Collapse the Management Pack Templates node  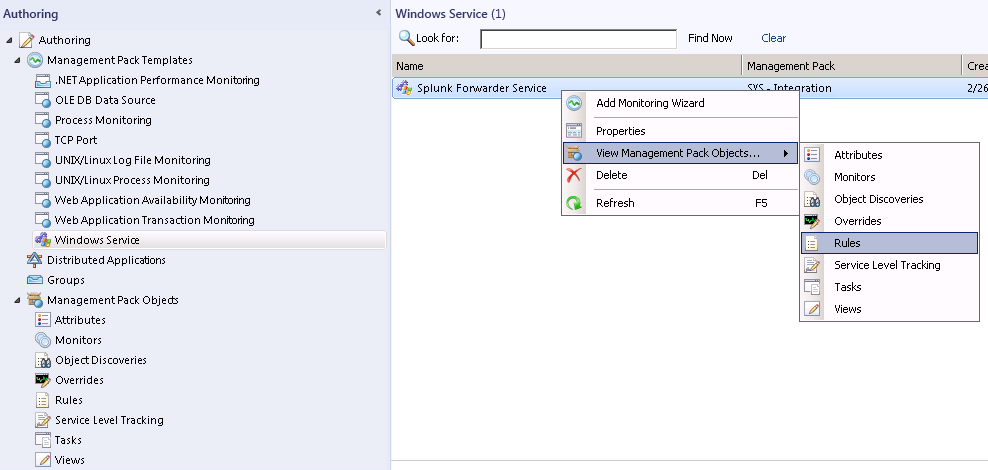click(x=18, y=60)
